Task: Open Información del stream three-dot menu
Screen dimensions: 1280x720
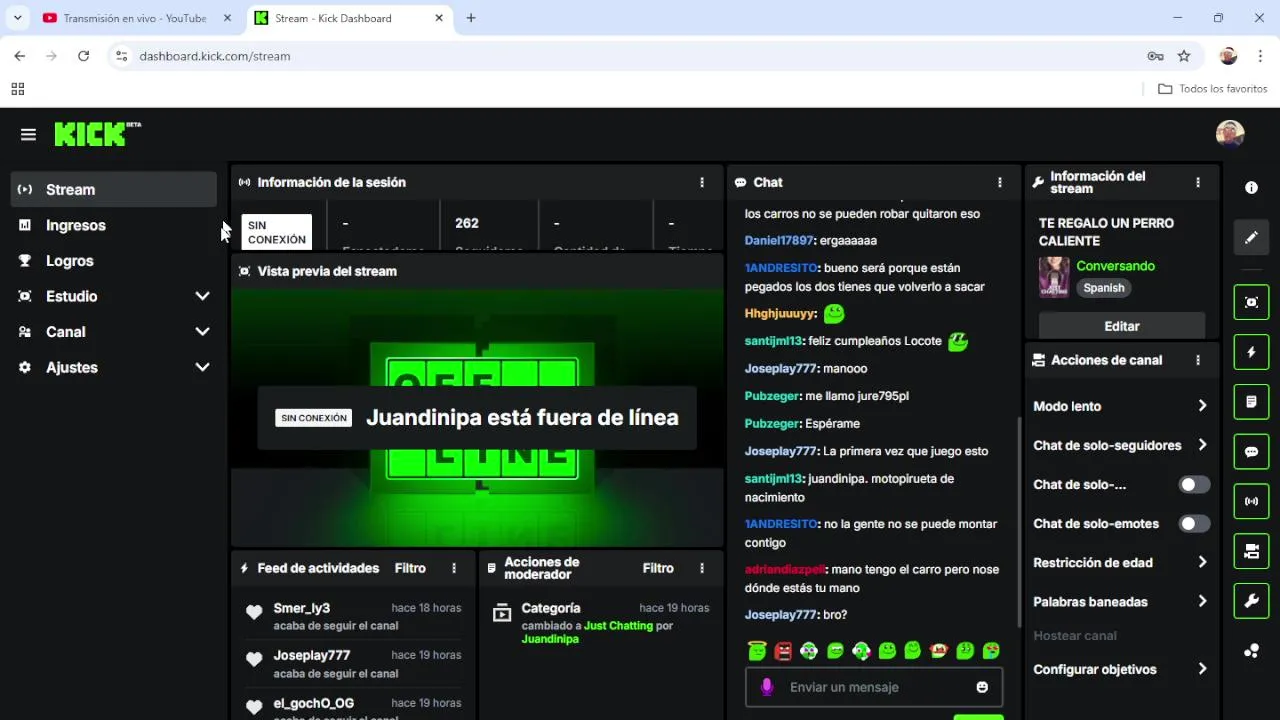Action: click(1198, 182)
